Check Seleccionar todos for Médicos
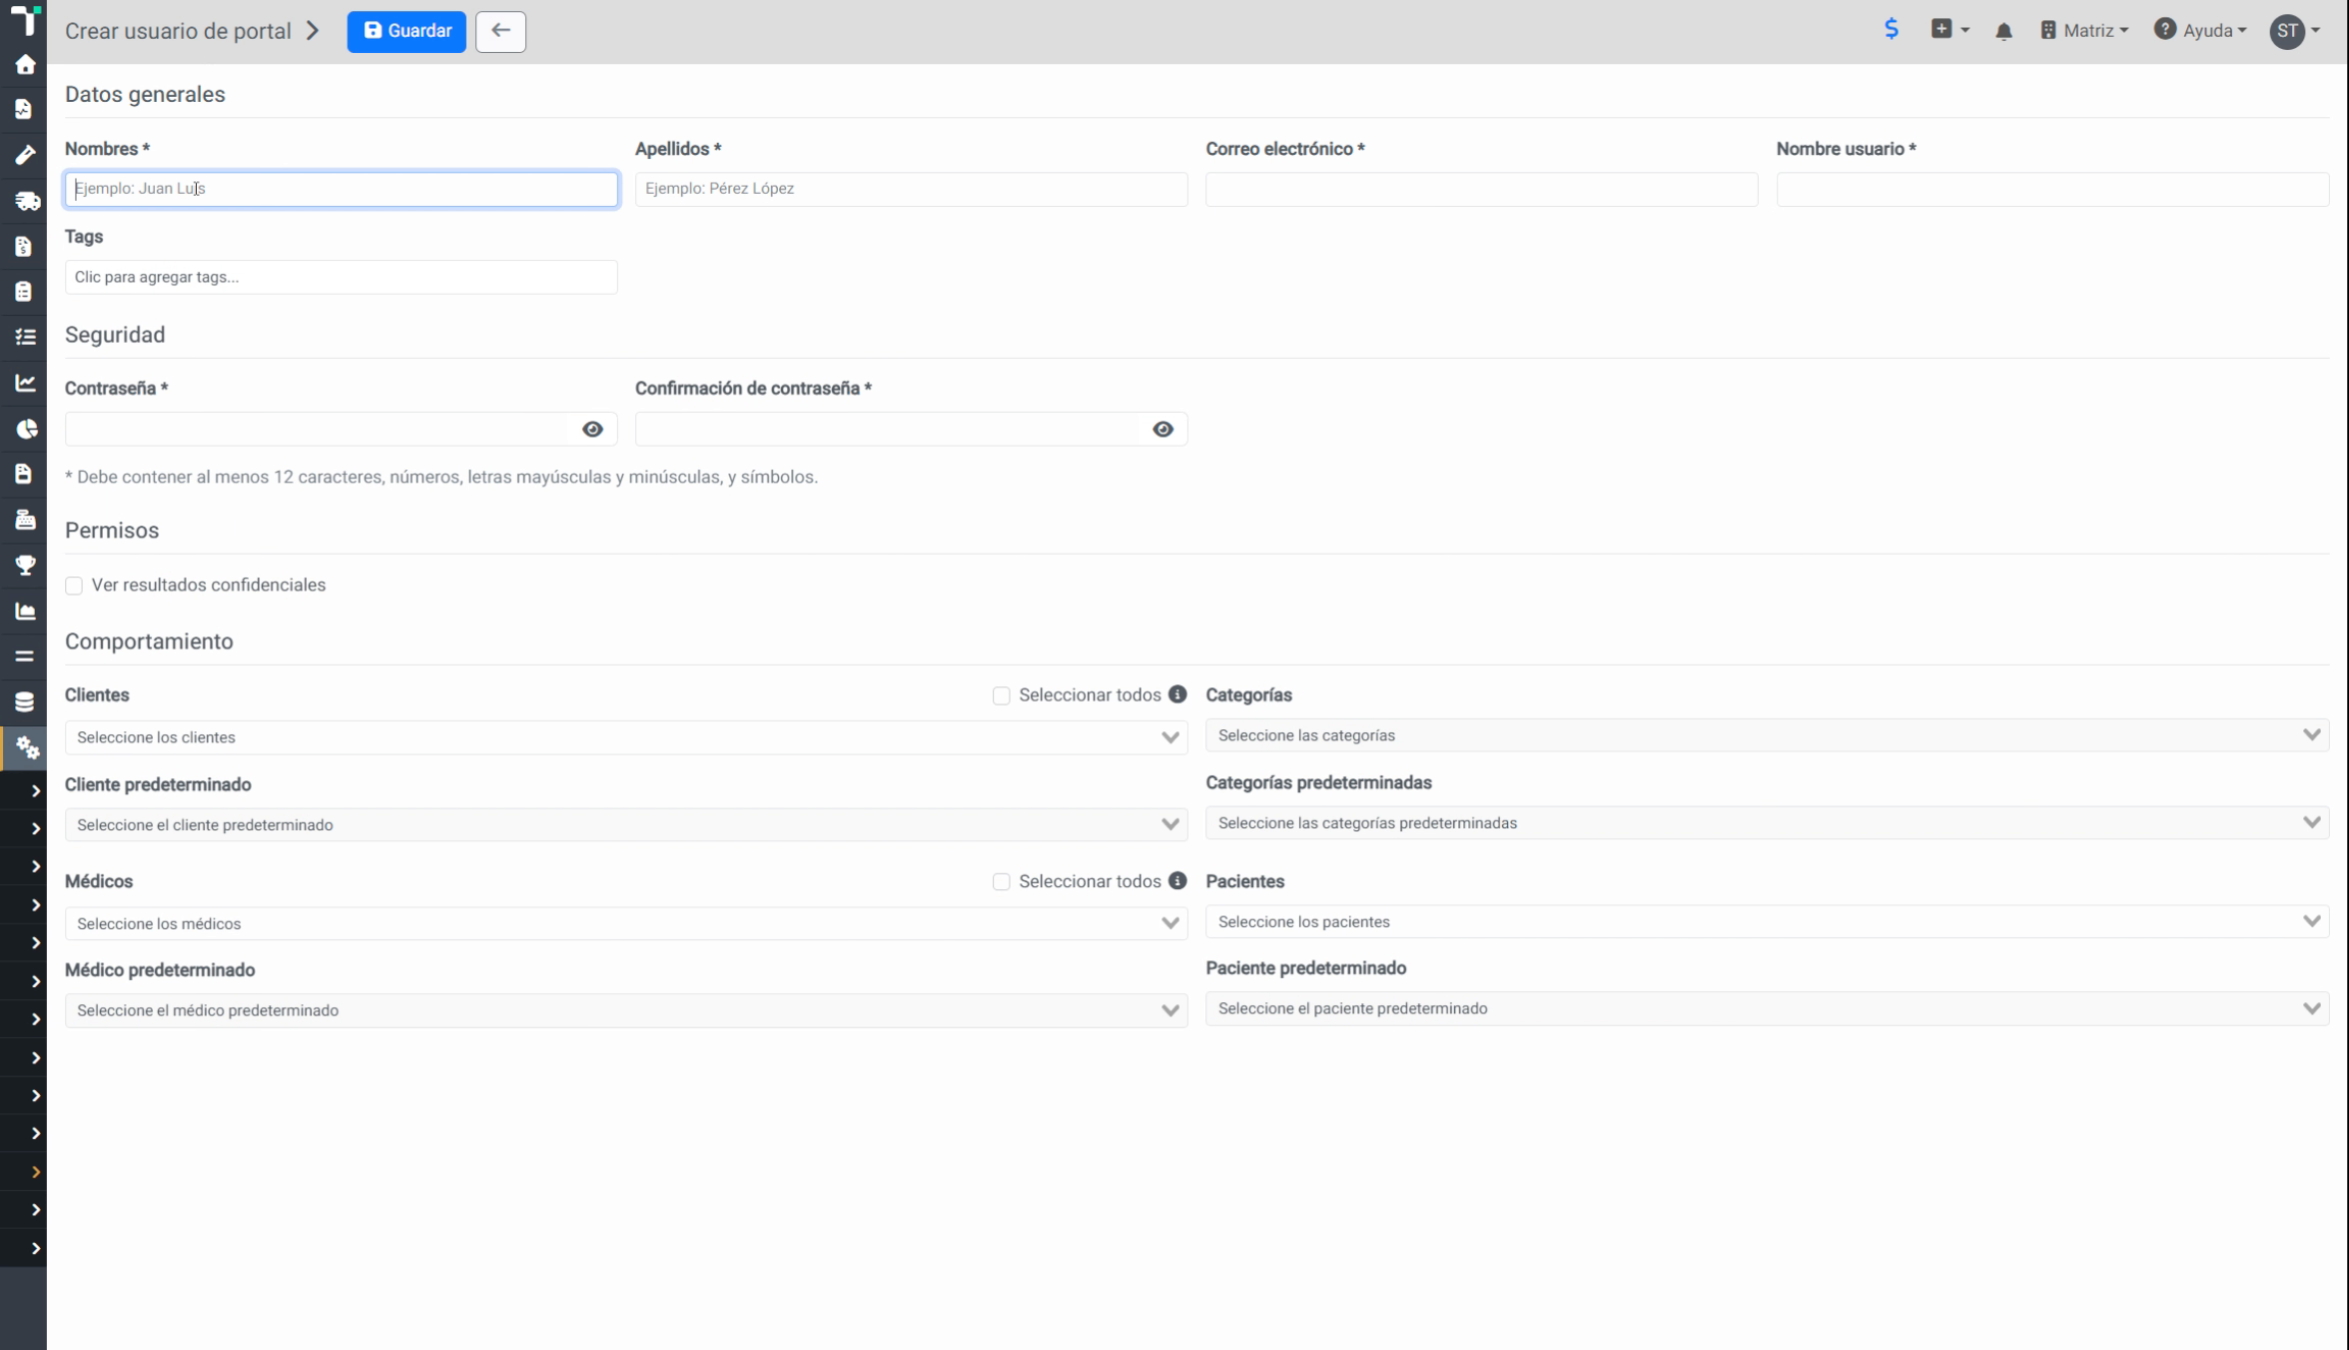This screenshot has width=2349, height=1350. point(1001,881)
